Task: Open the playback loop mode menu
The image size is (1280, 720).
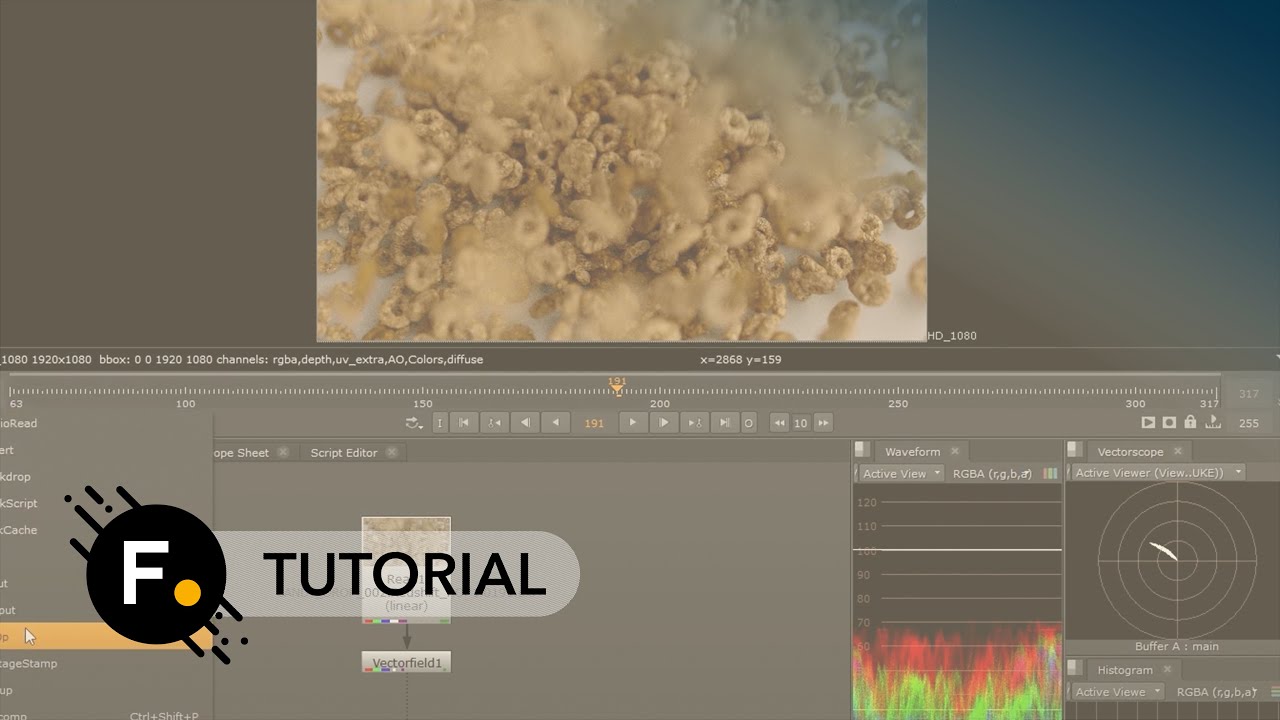Action: pos(414,423)
